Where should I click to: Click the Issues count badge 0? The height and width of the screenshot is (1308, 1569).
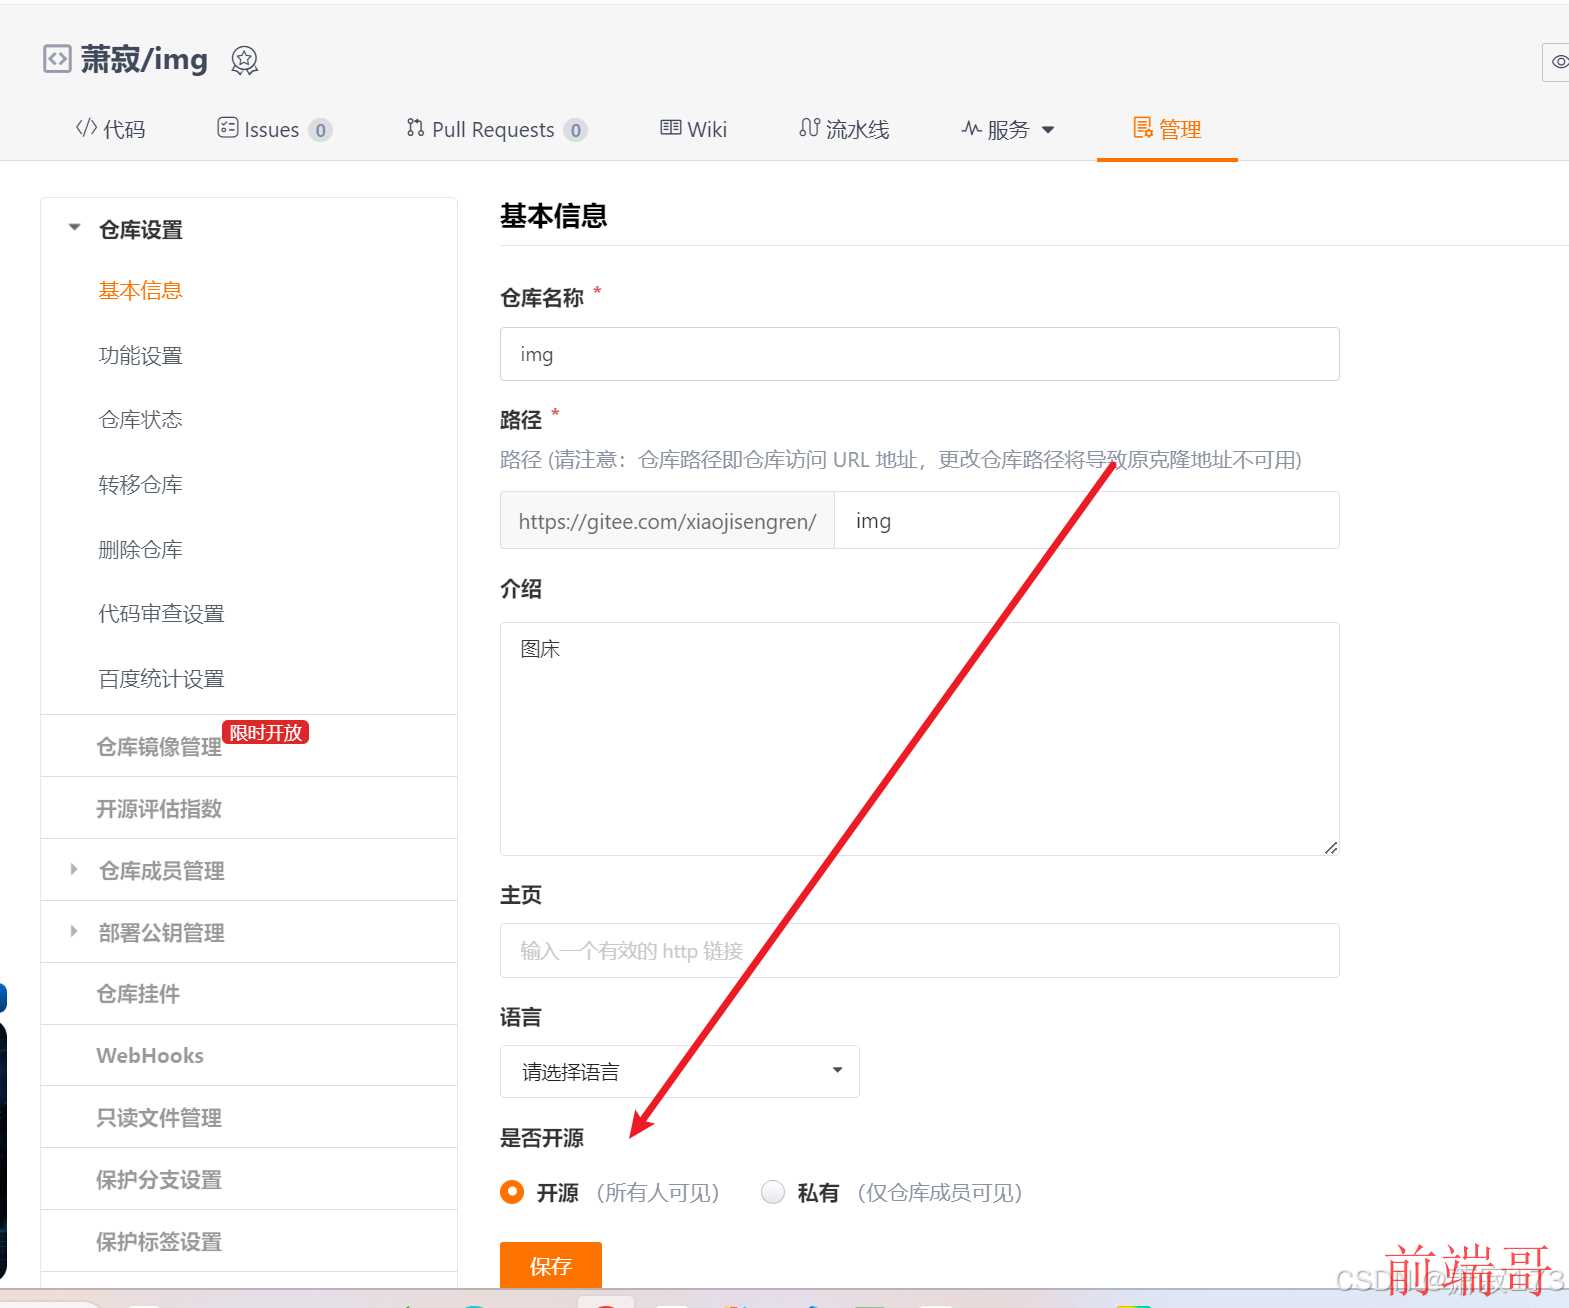(x=320, y=130)
